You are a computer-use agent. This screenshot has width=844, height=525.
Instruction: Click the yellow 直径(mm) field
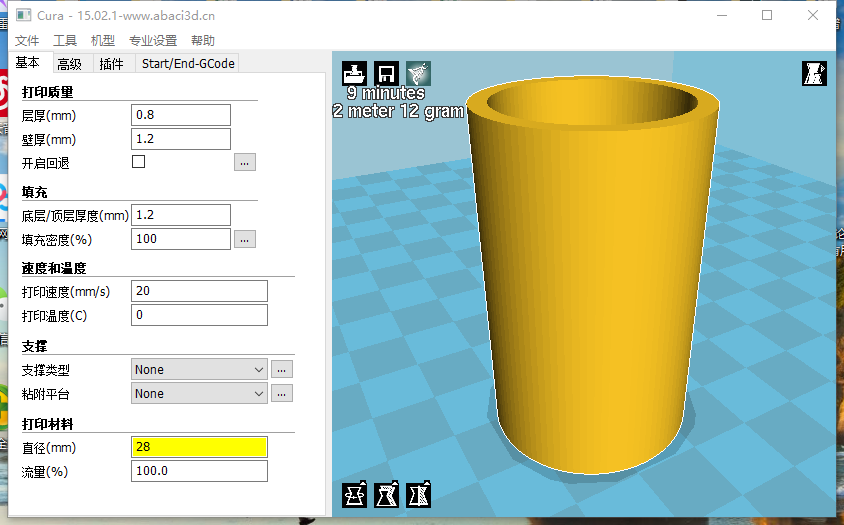pos(199,447)
